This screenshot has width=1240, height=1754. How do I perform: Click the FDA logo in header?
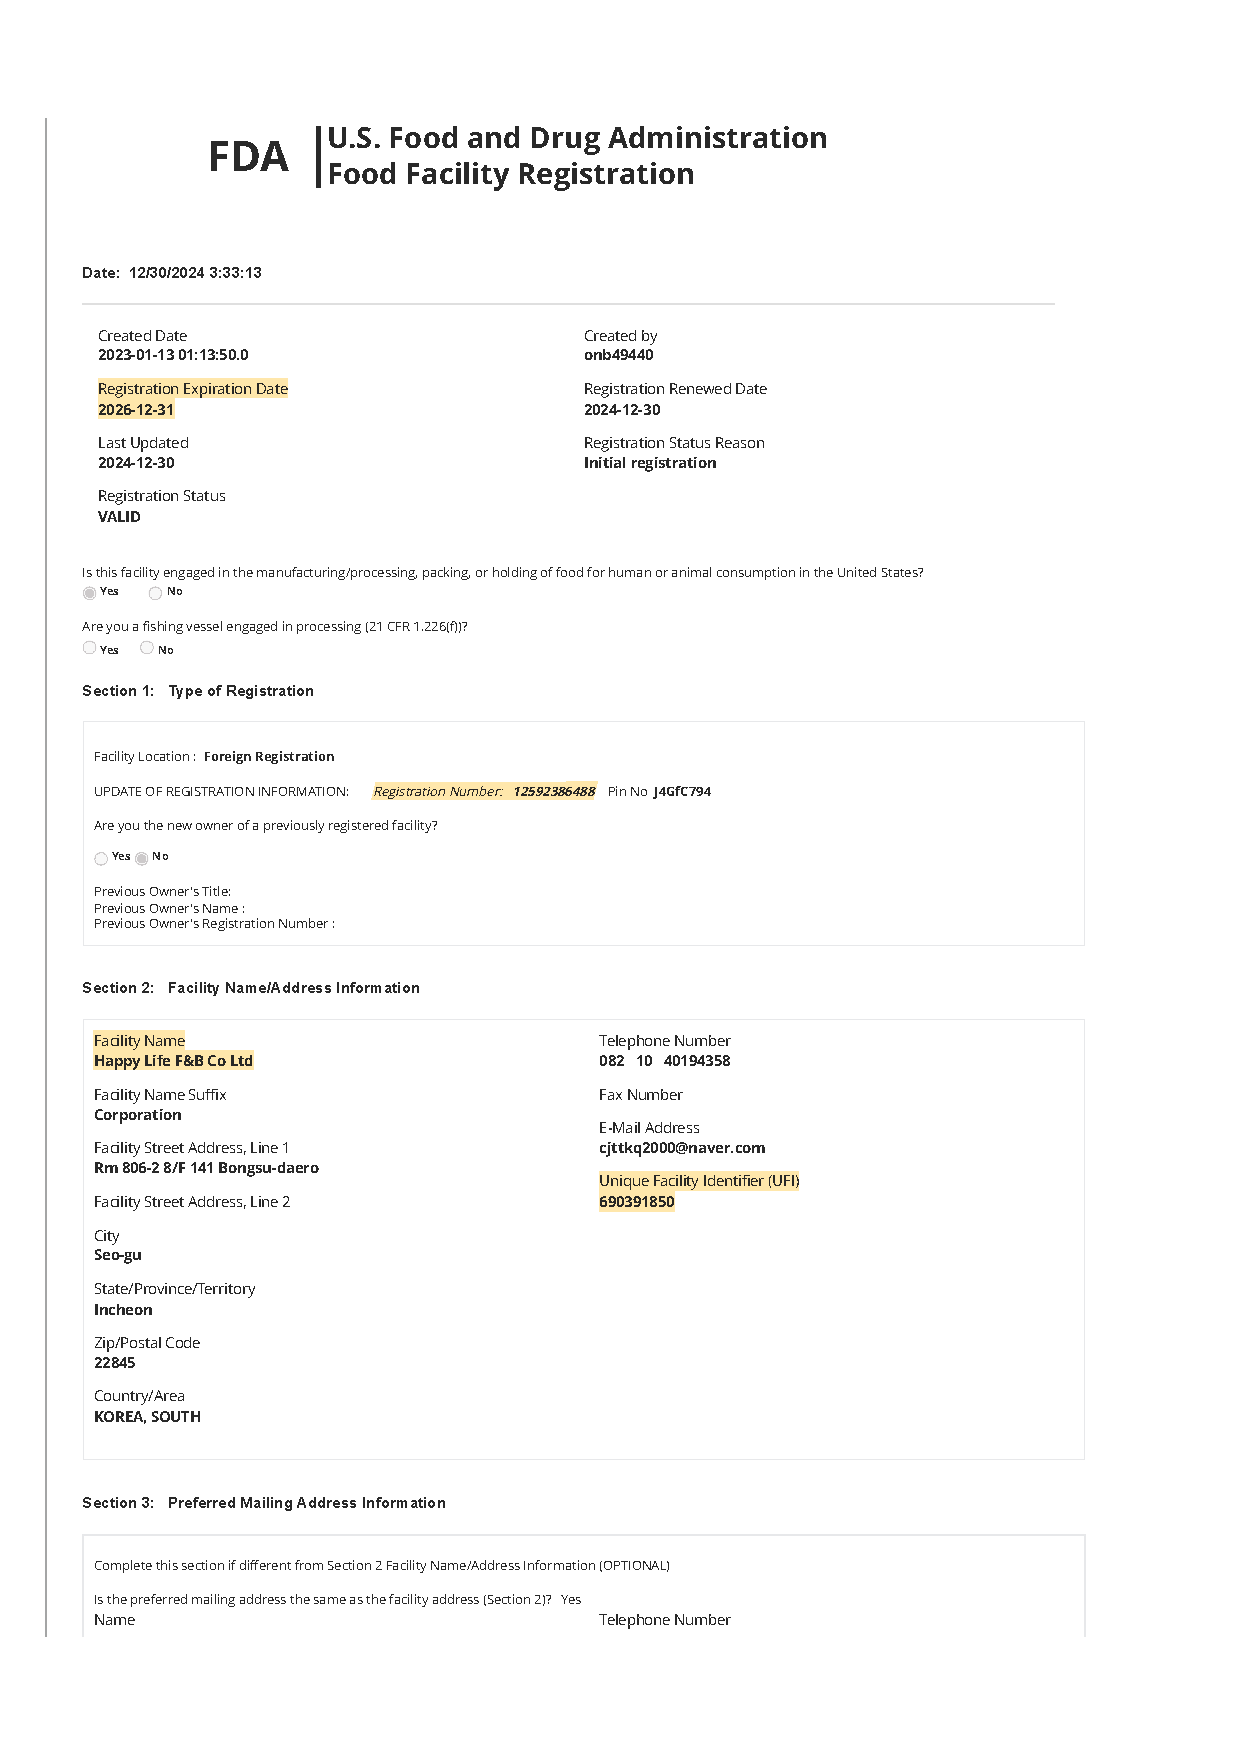[x=248, y=157]
